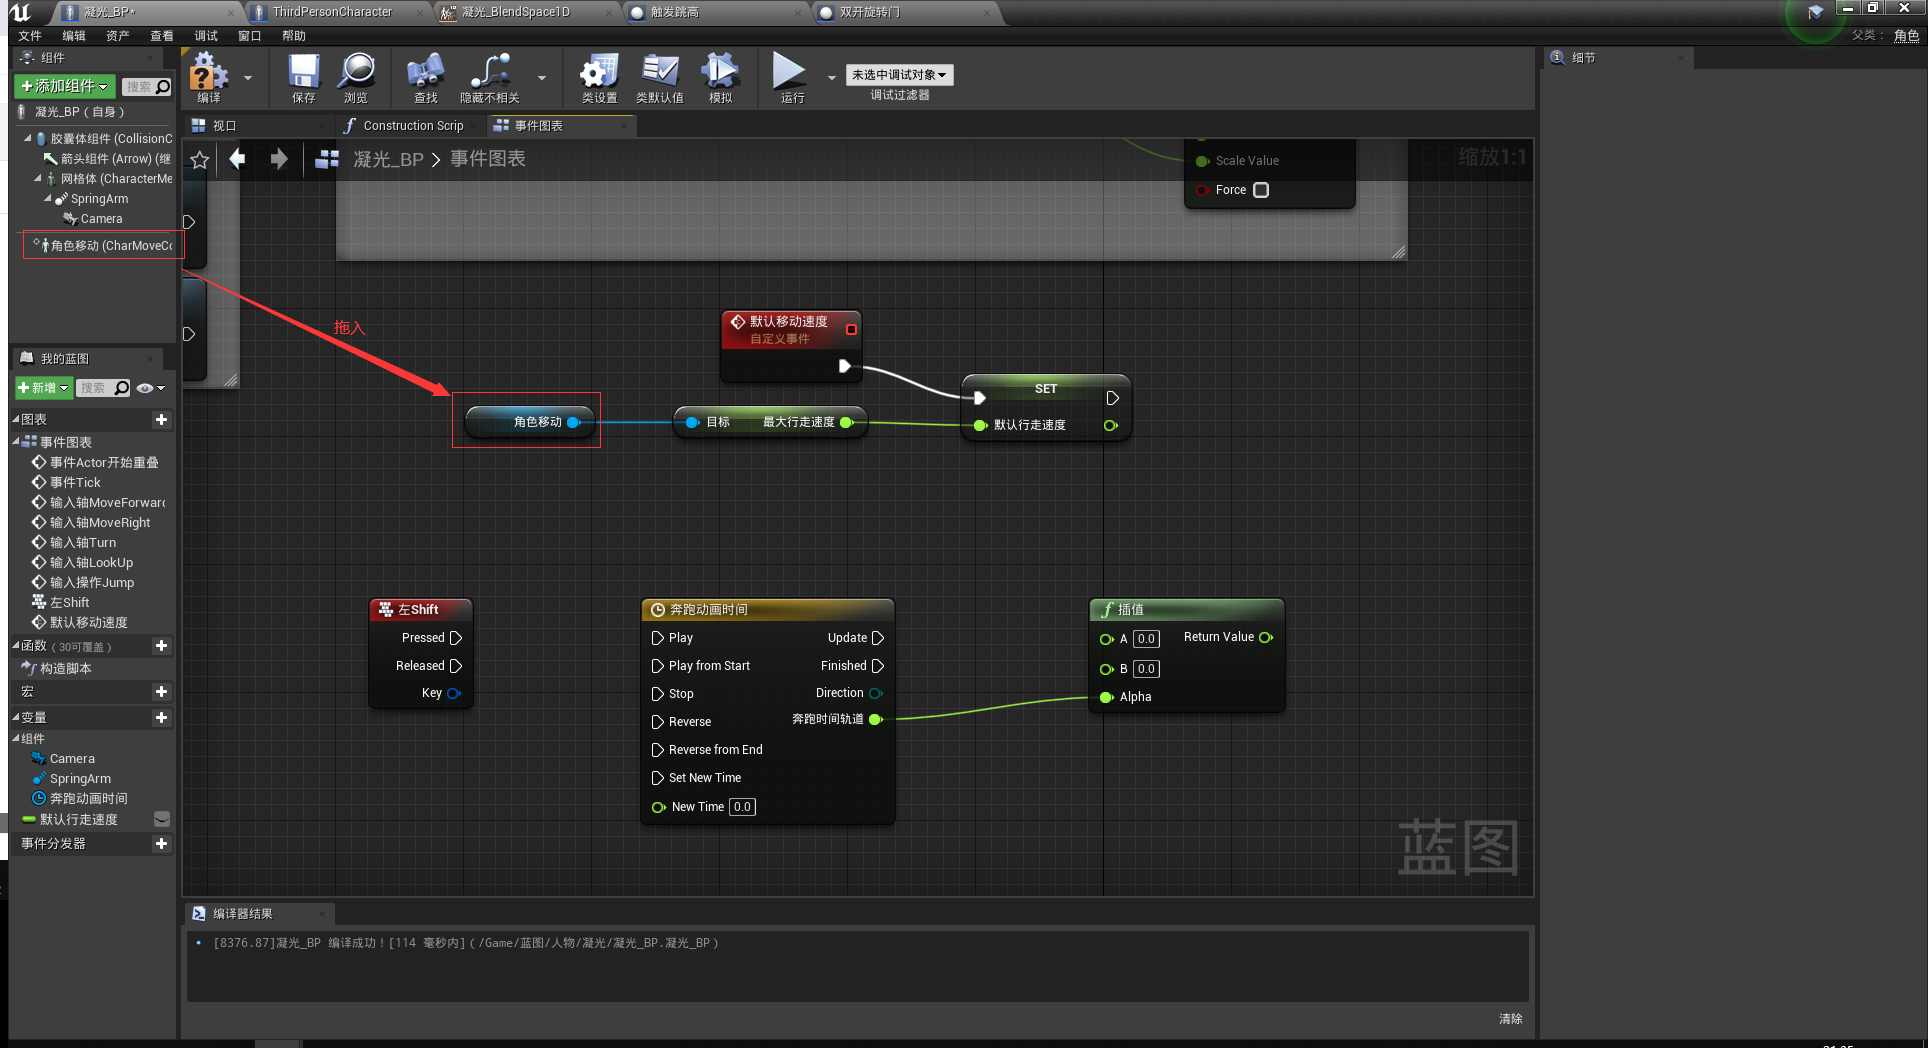Collapse the 网格体 (CharacterMesh) tree node
Viewport: 1928px width, 1048px height.
(x=38, y=179)
